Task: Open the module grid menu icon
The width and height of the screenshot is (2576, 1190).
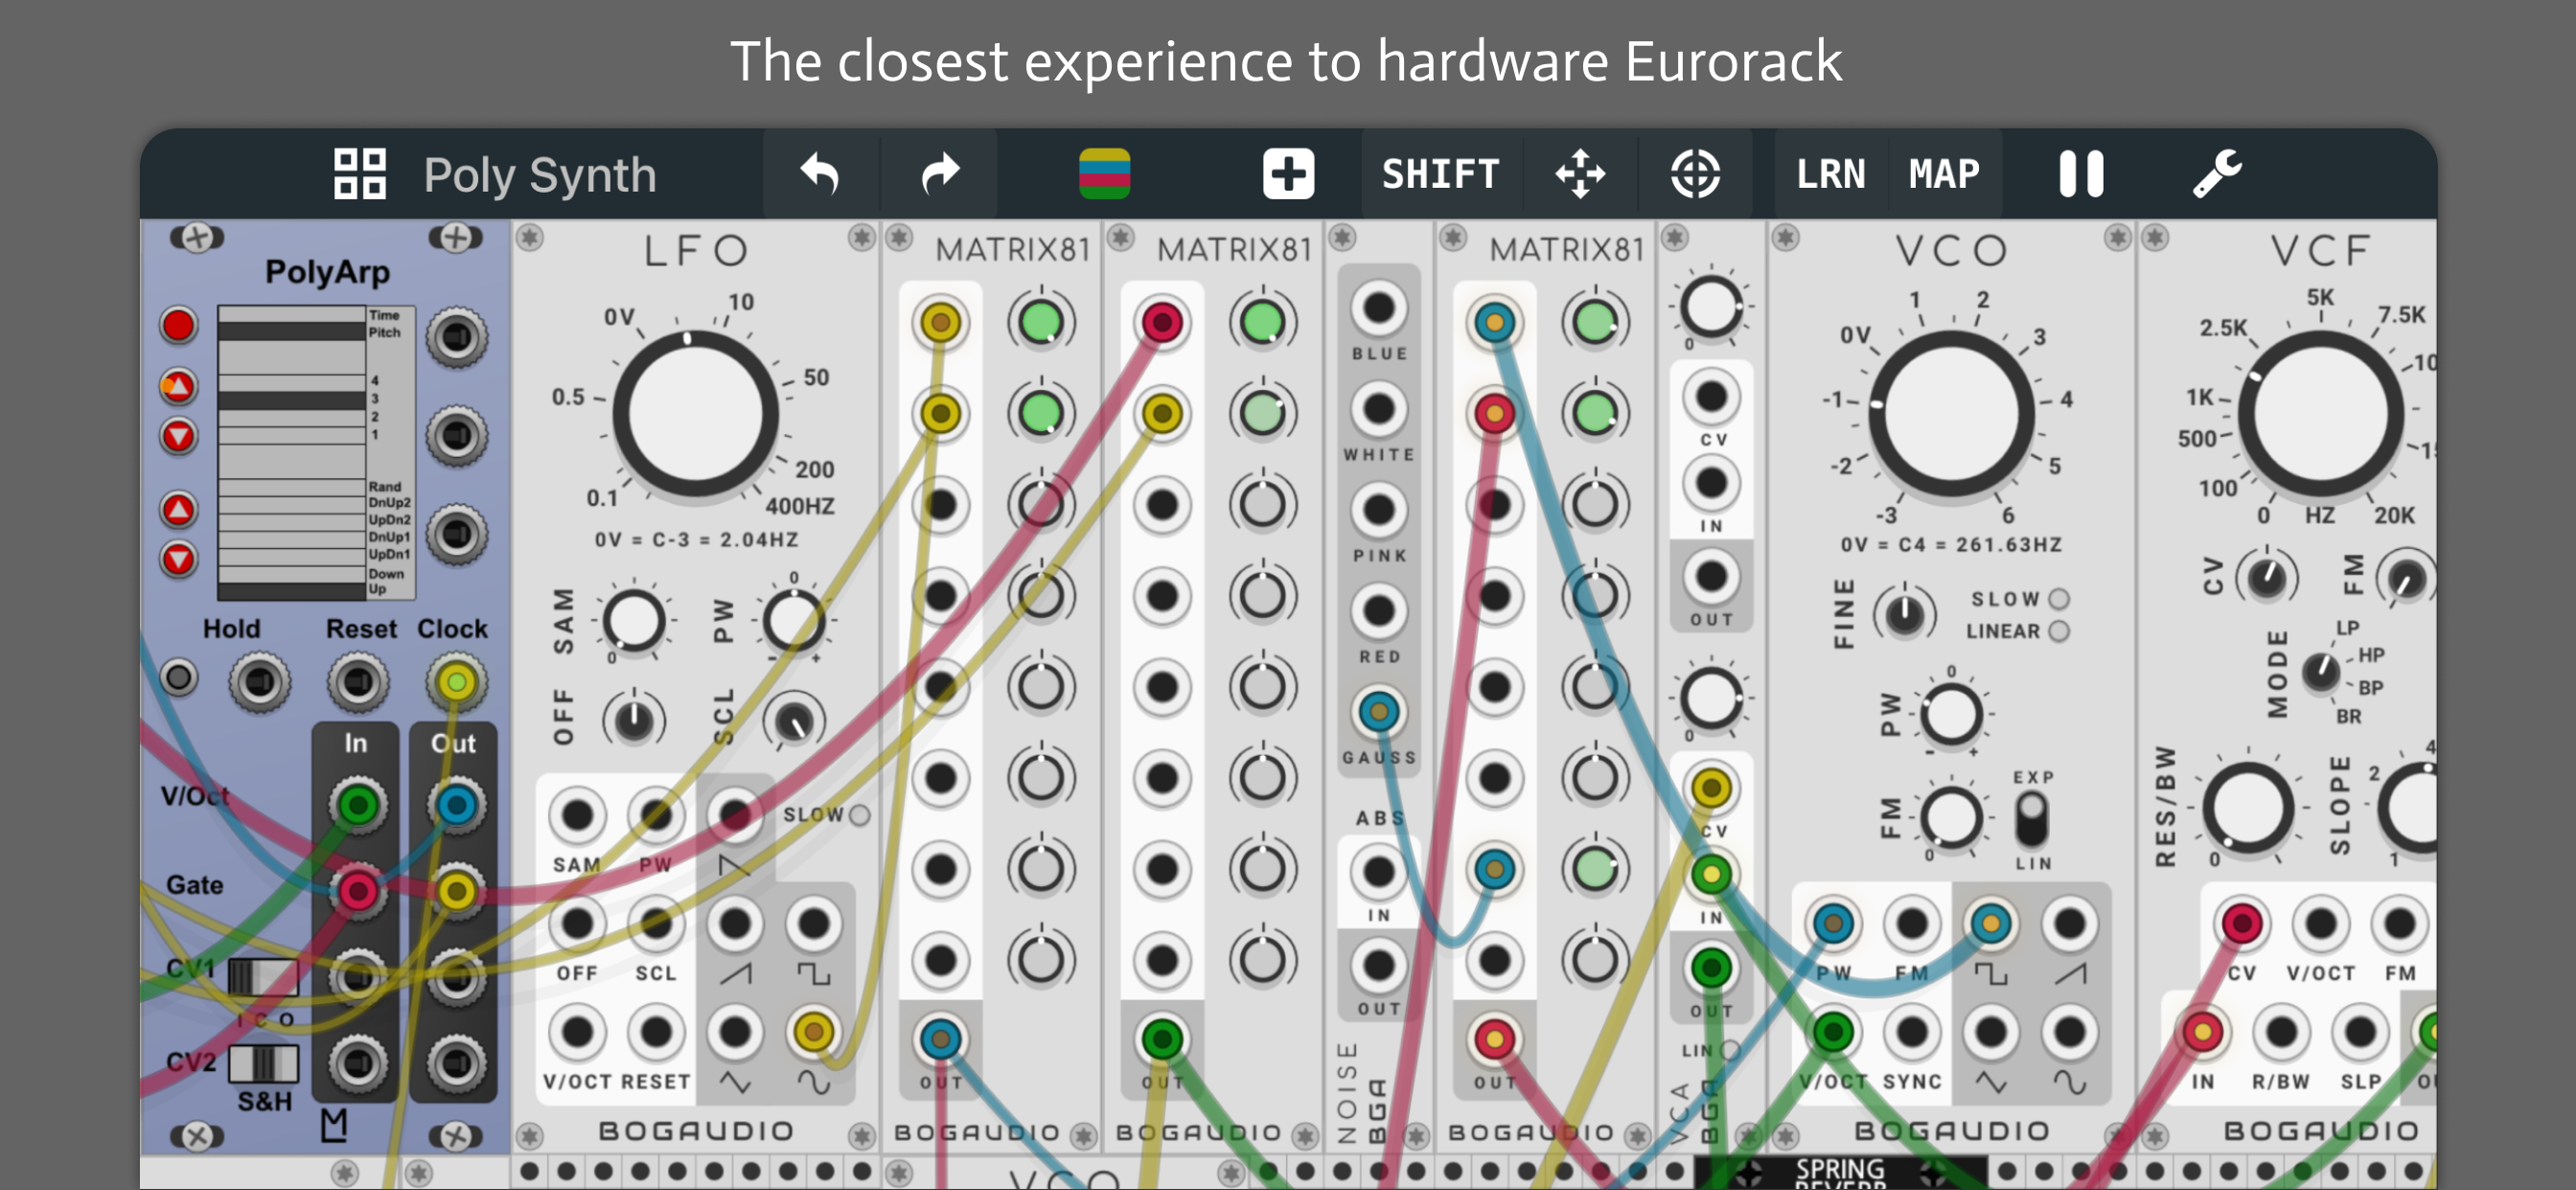Action: coord(359,174)
